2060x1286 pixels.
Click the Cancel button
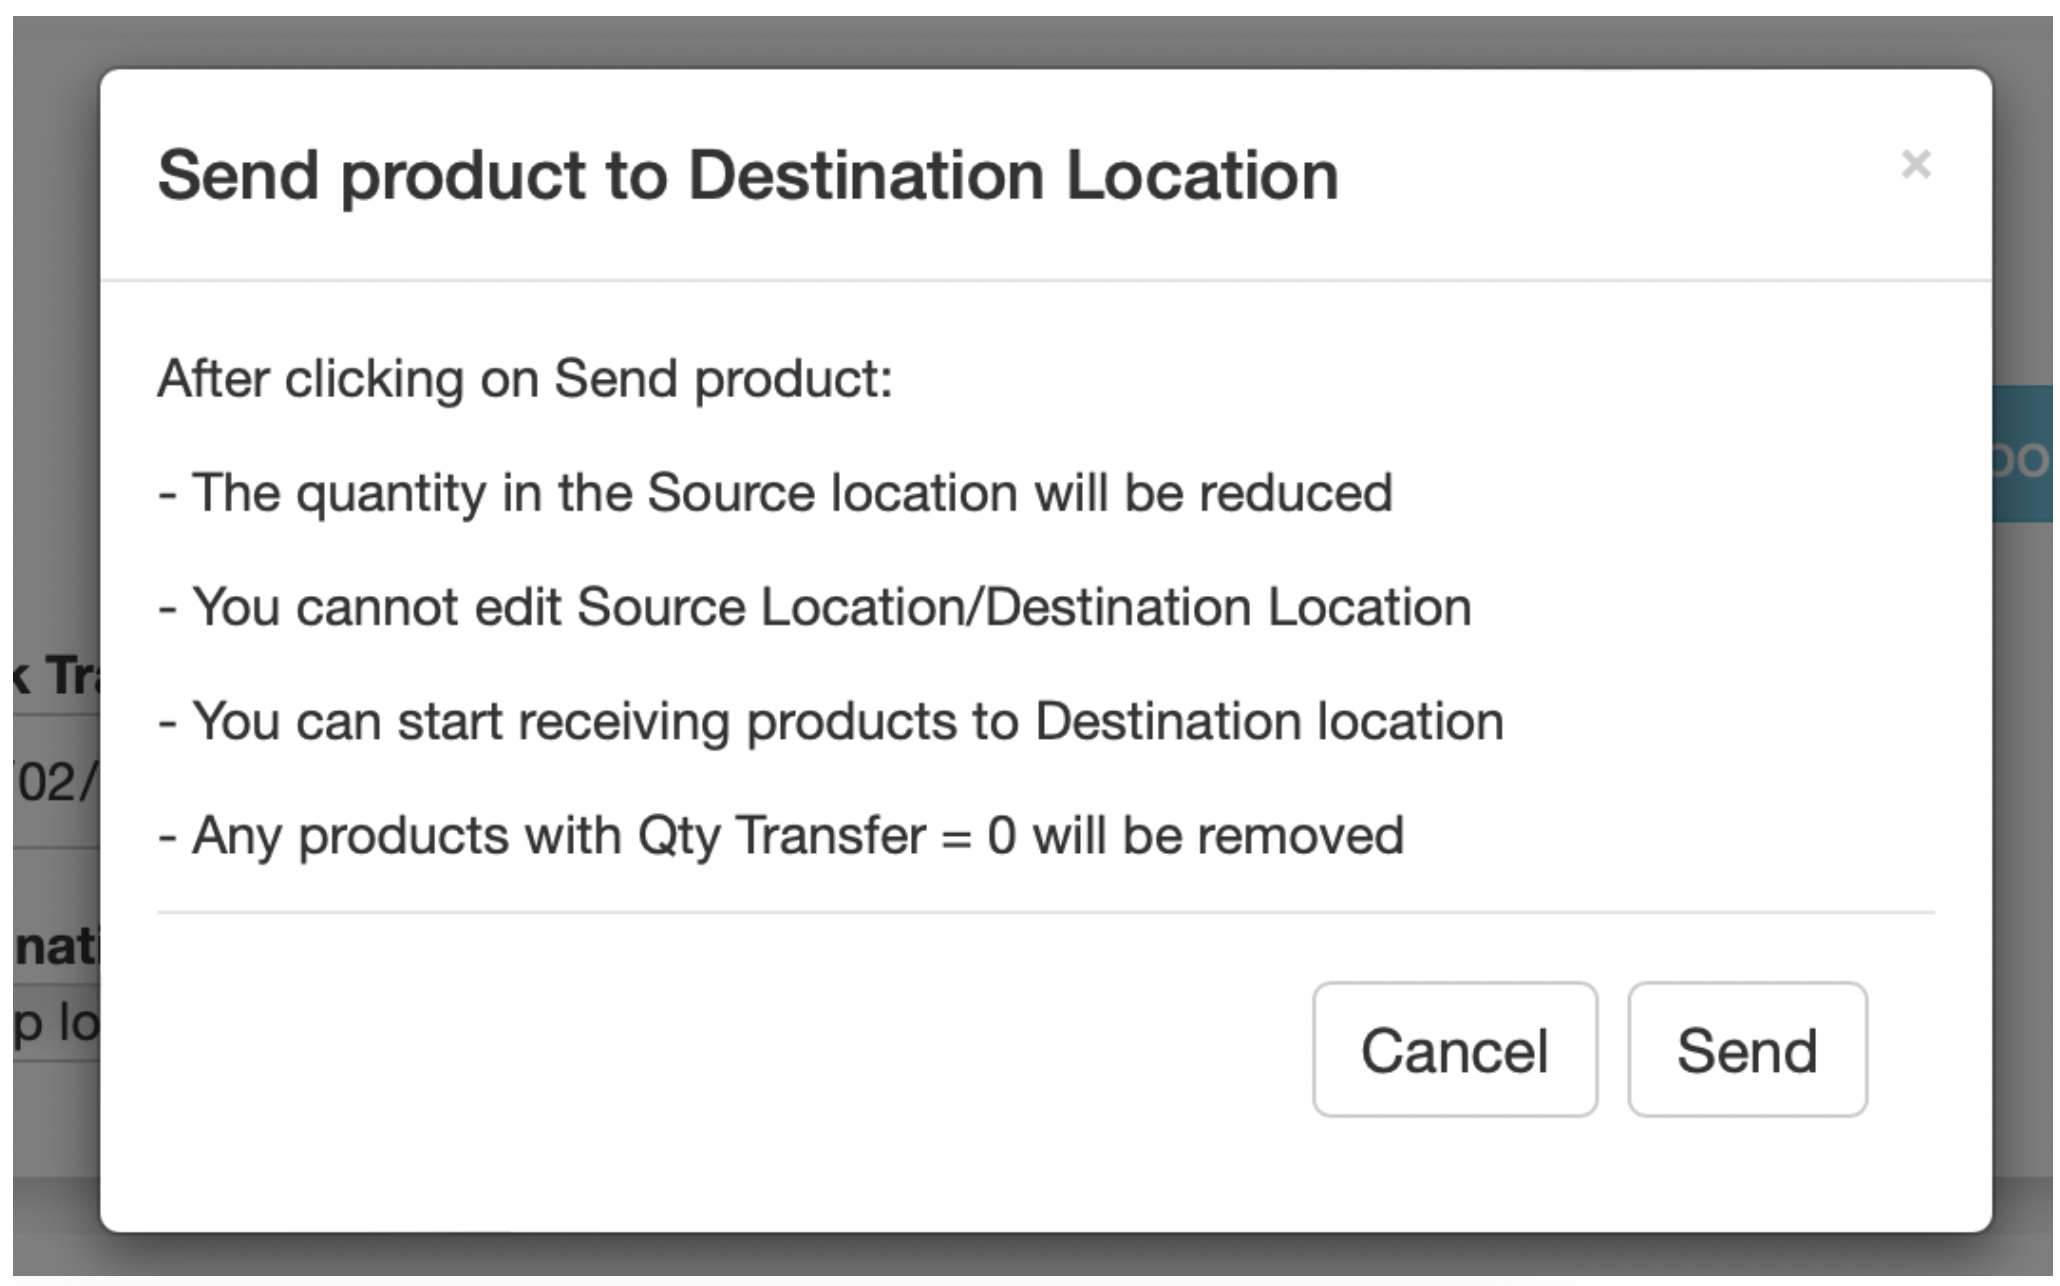(1455, 1049)
